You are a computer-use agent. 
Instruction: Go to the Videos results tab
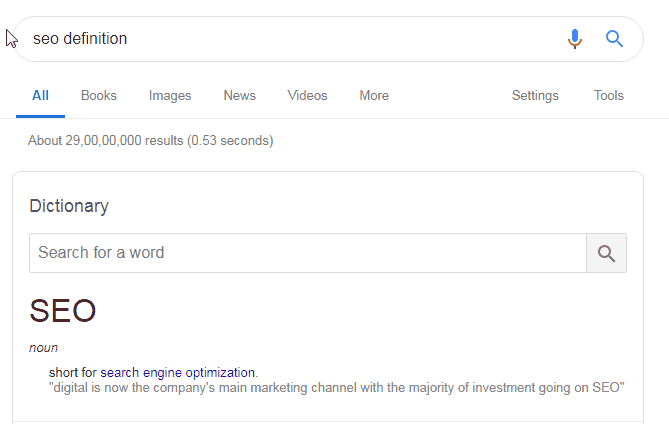(x=307, y=96)
